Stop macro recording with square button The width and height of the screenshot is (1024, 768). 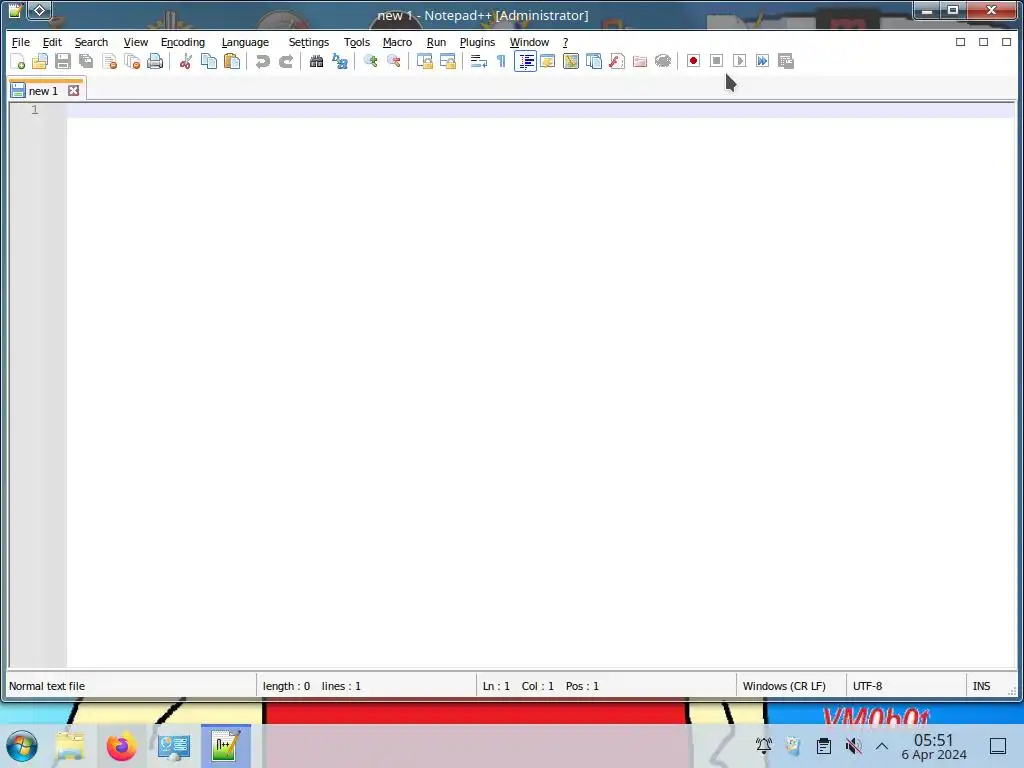click(x=716, y=61)
